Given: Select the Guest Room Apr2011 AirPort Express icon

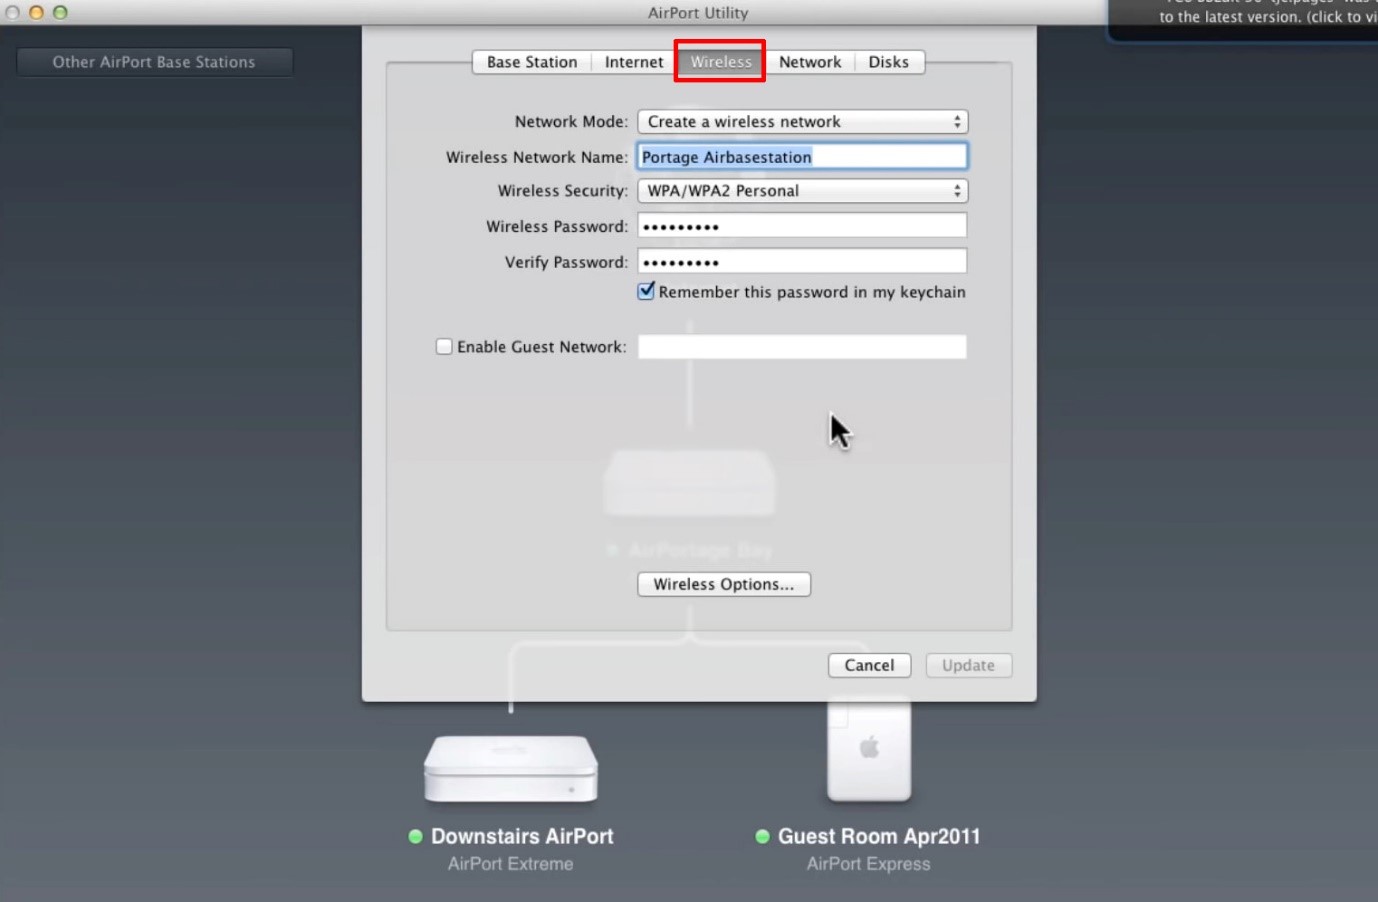Looking at the screenshot, I should (x=868, y=750).
